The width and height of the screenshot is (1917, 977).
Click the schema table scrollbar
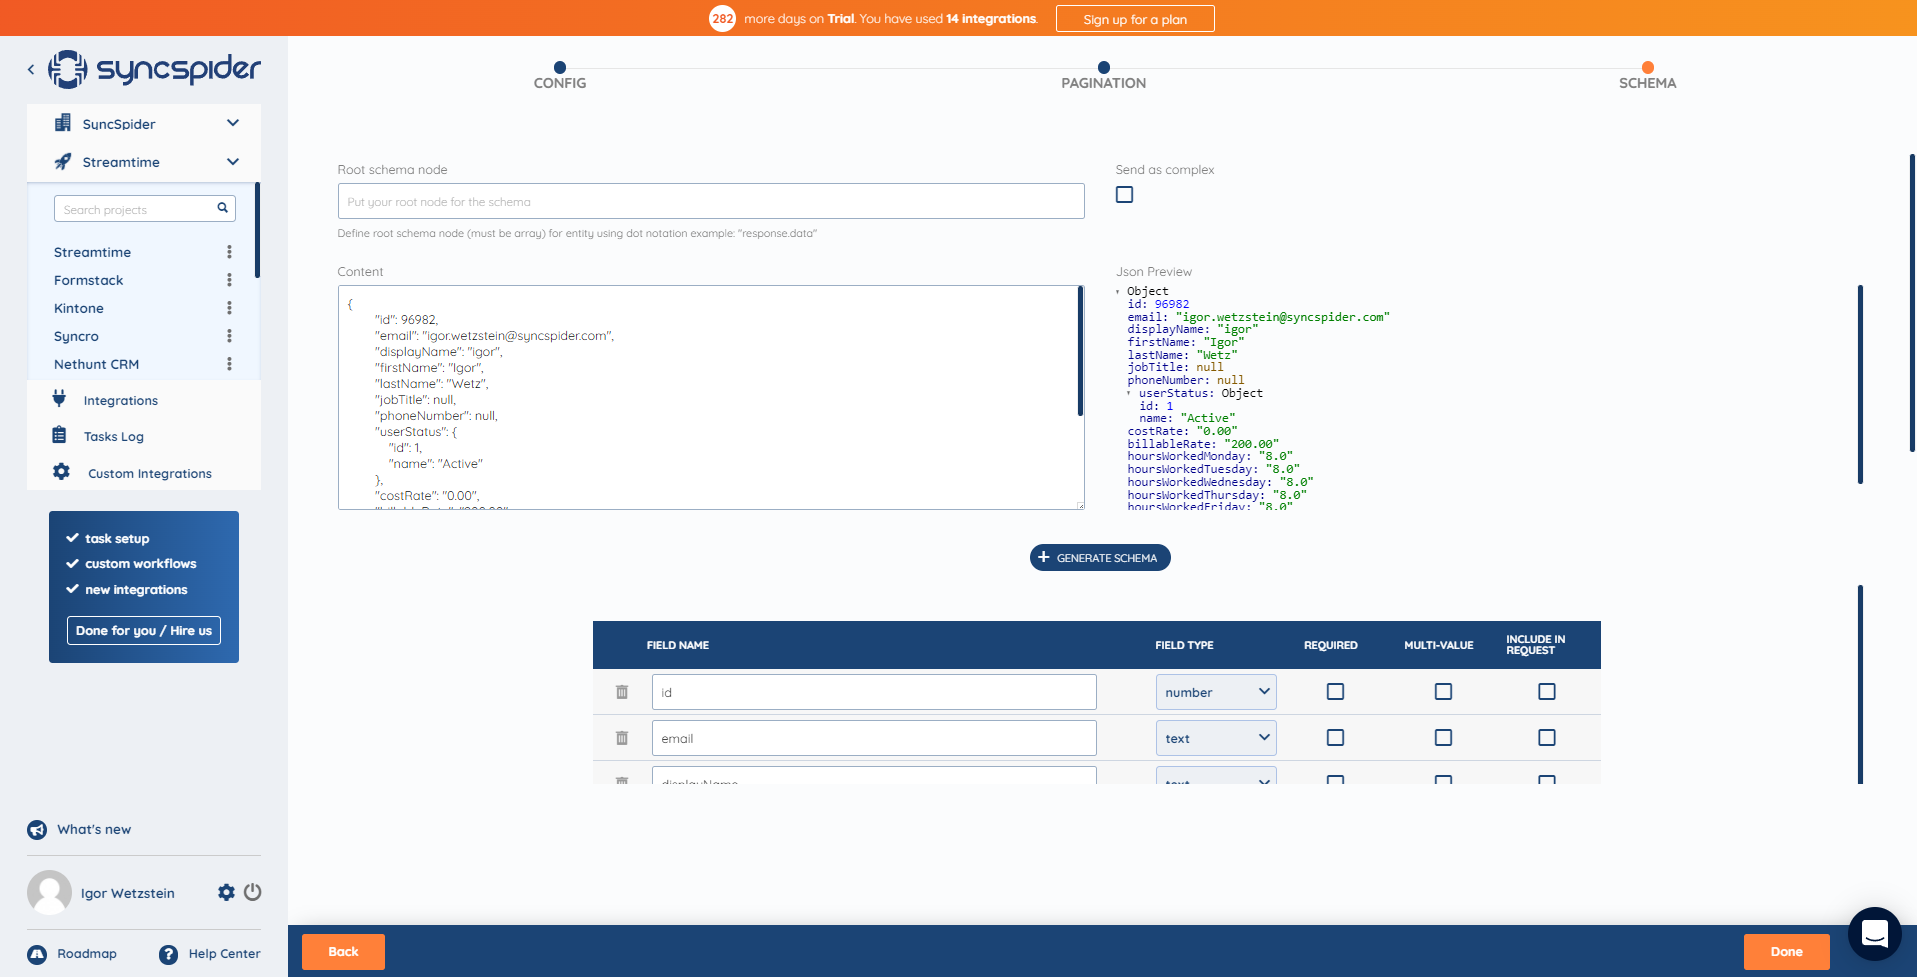coord(1860,685)
